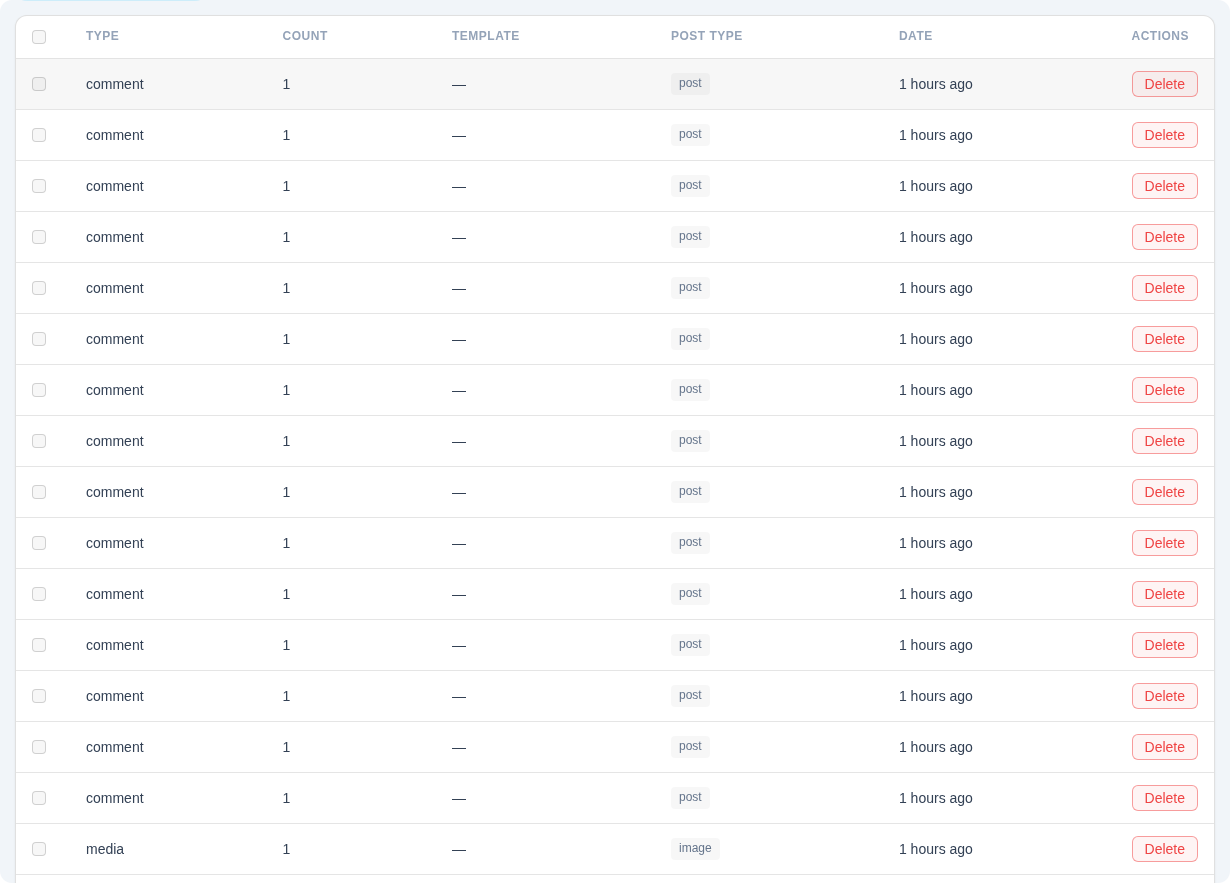Check the checkbox on the first comment row
The height and width of the screenshot is (883, 1230).
coord(39,84)
